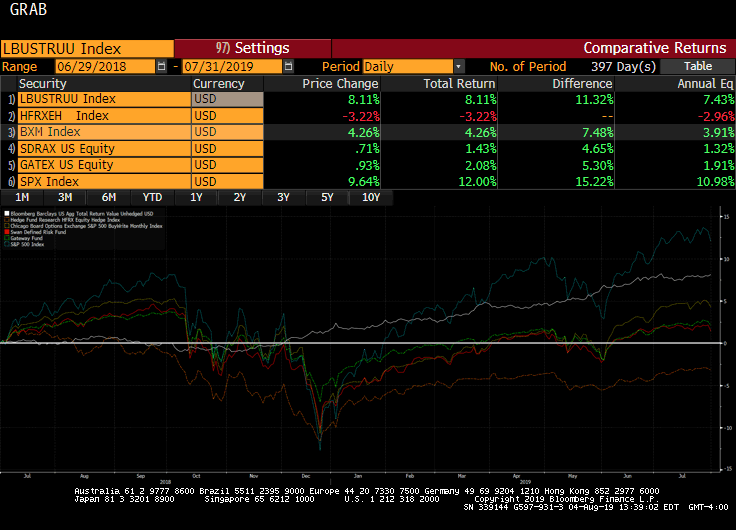Click LBUSTRUU Difference value 11.32%

point(594,100)
